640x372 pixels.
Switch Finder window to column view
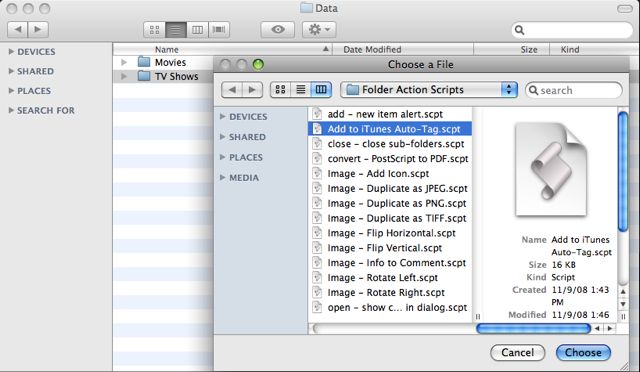(x=197, y=30)
